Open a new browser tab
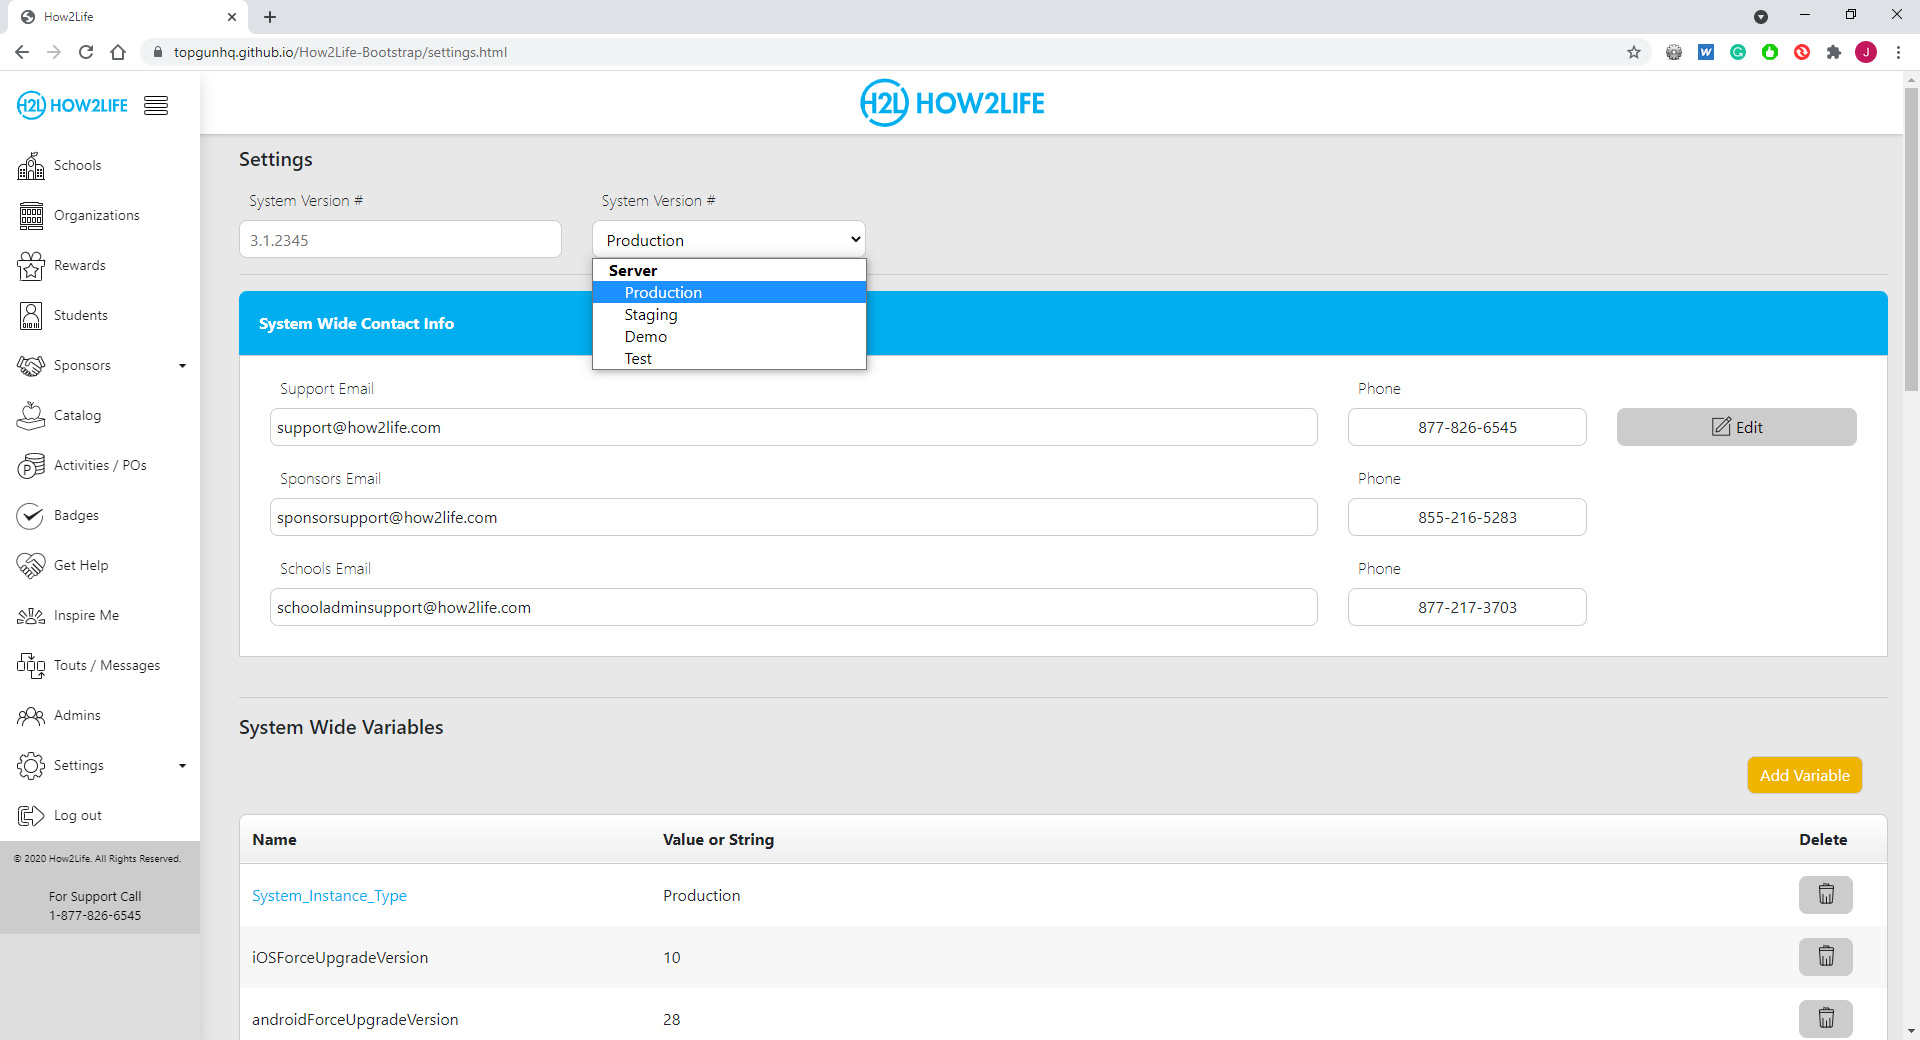 pos(270,17)
